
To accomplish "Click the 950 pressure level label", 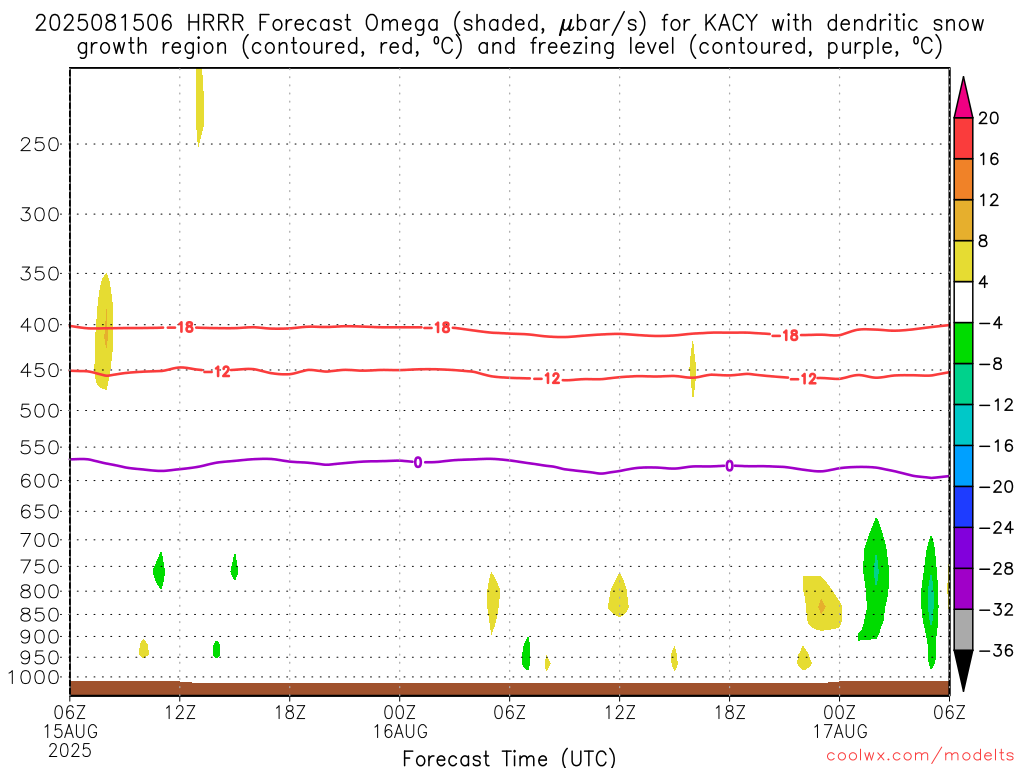I will coord(40,658).
